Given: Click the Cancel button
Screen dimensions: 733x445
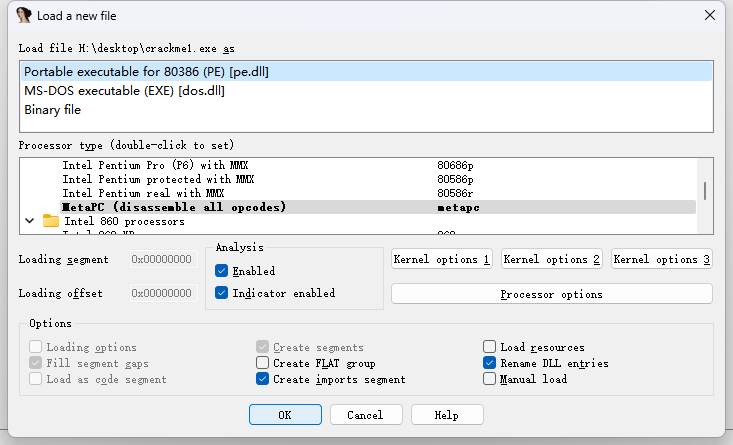Looking at the screenshot, I should 366,415.
